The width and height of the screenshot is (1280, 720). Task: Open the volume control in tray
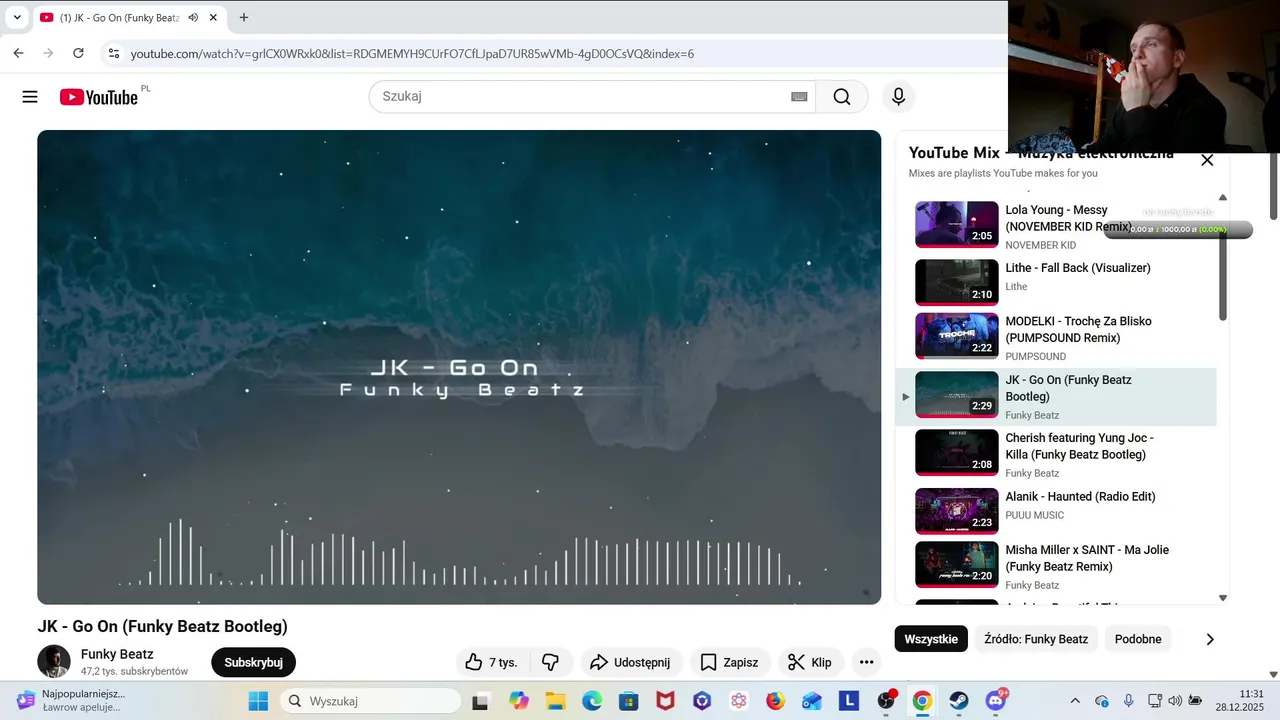coord(1175,701)
